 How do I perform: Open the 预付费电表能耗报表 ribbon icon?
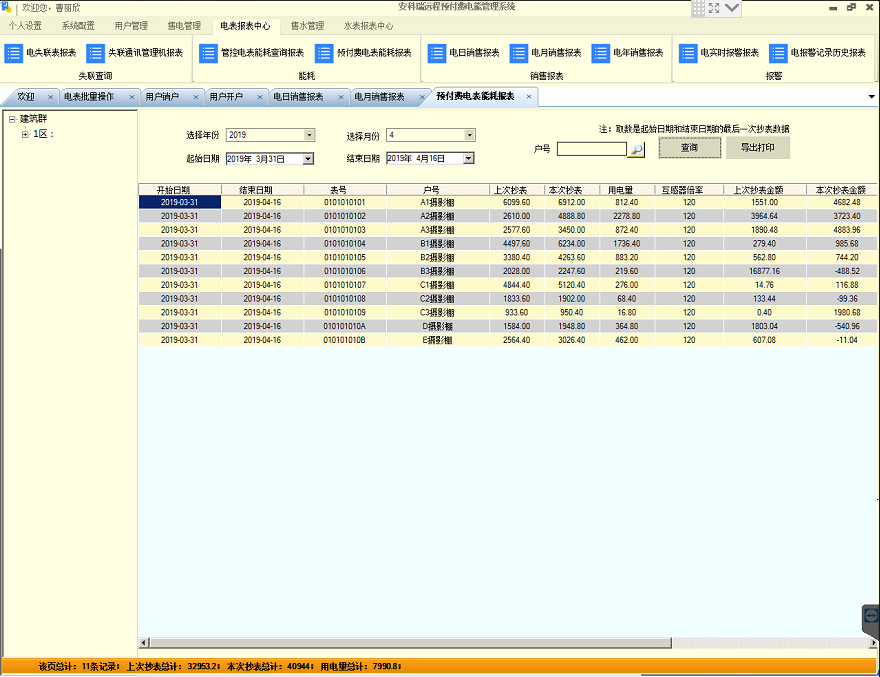point(324,53)
